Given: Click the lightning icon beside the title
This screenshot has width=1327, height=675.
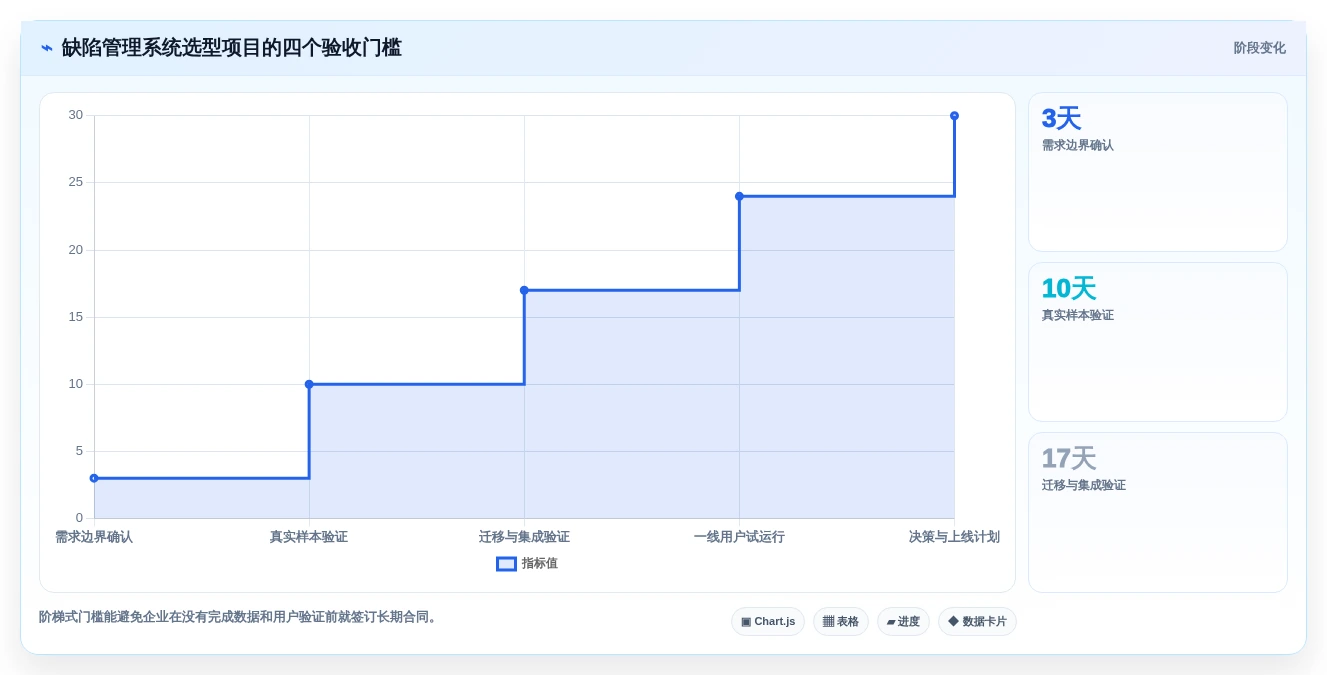Looking at the screenshot, I should coord(47,48).
